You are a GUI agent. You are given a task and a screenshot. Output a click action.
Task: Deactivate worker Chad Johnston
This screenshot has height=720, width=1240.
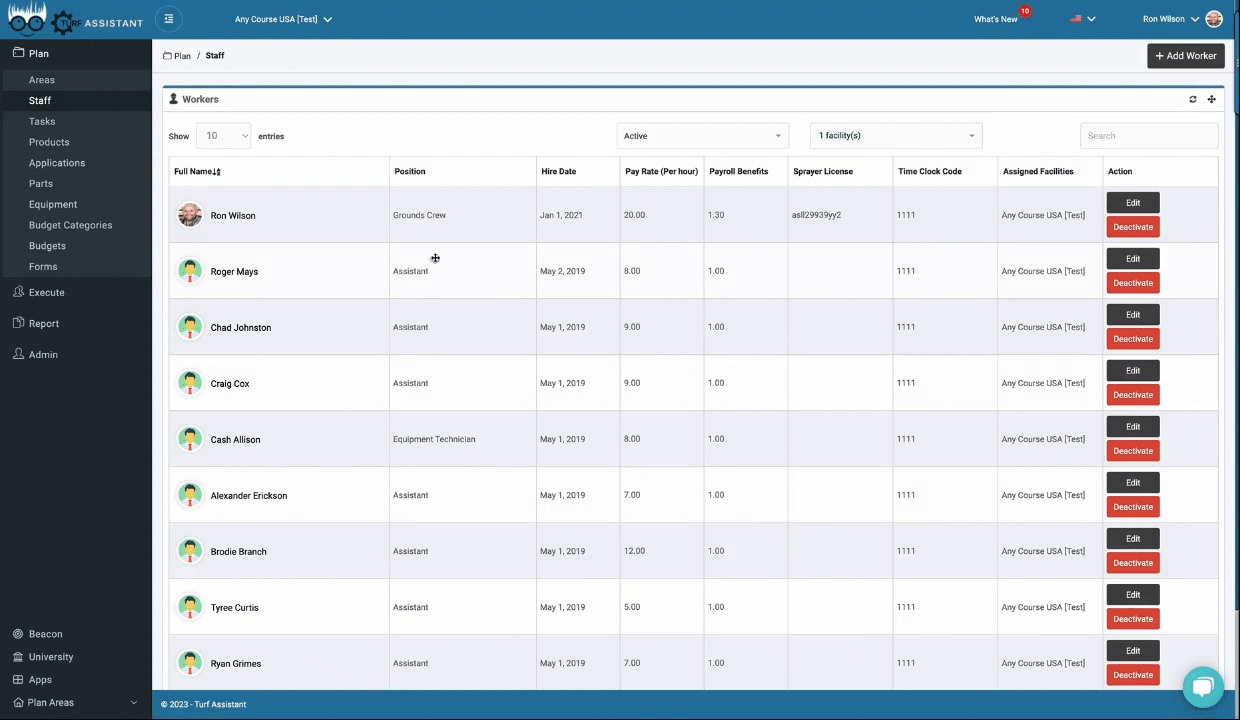1132,338
